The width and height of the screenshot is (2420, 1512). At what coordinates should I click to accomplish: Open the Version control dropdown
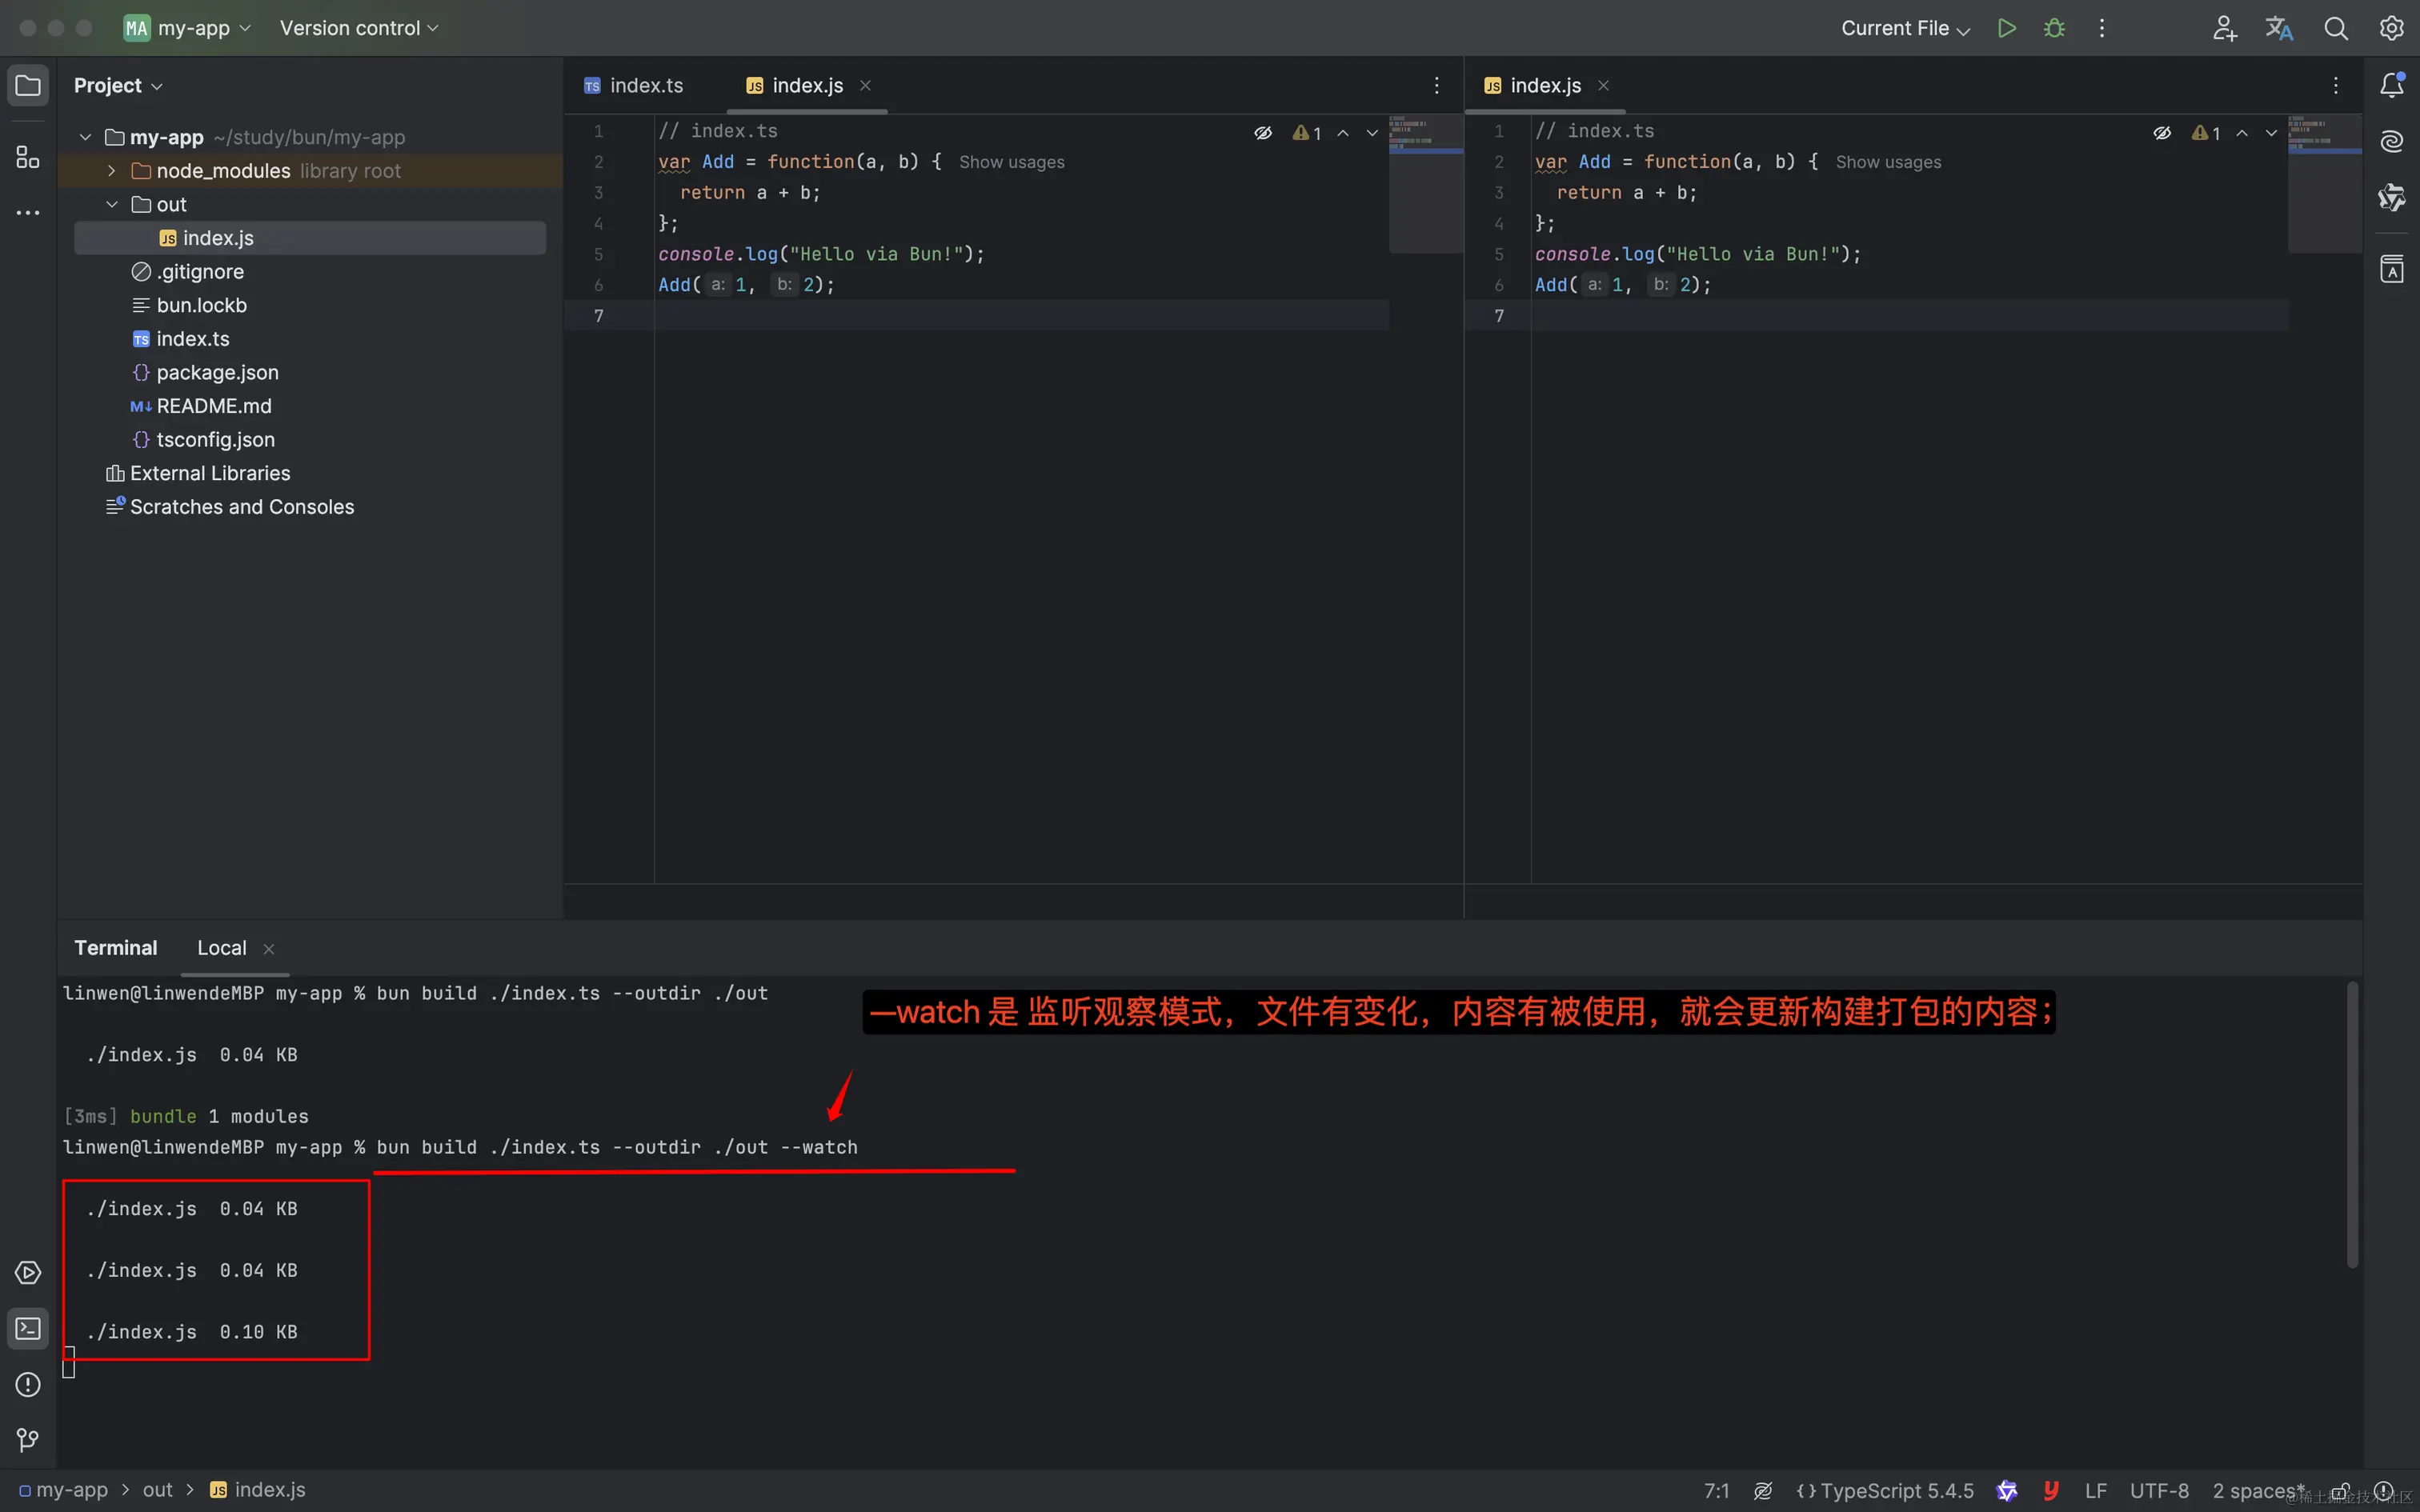pyautogui.click(x=359, y=28)
